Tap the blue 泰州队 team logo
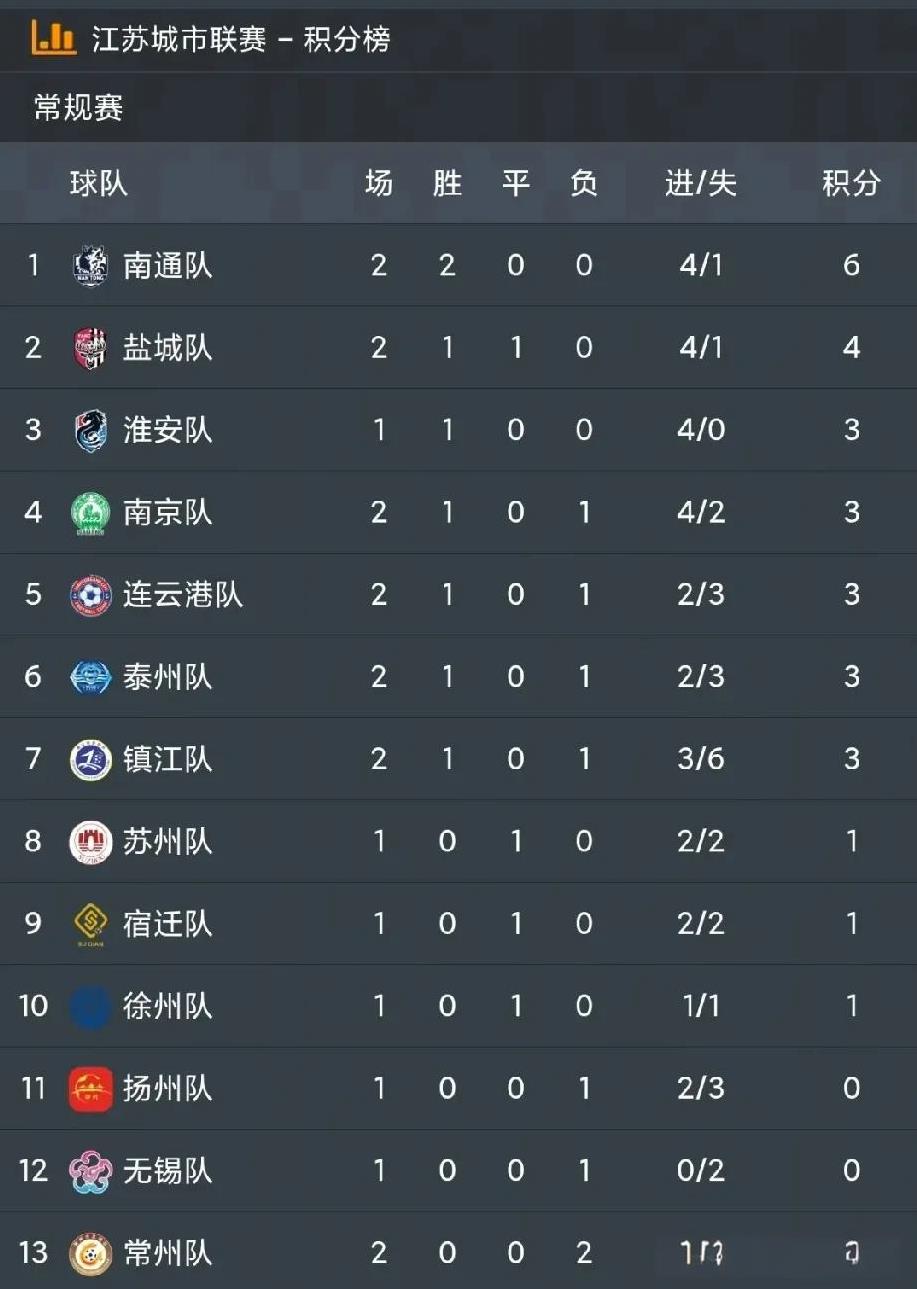The width and height of the screenshot is (917, 1289). (90, 677)
